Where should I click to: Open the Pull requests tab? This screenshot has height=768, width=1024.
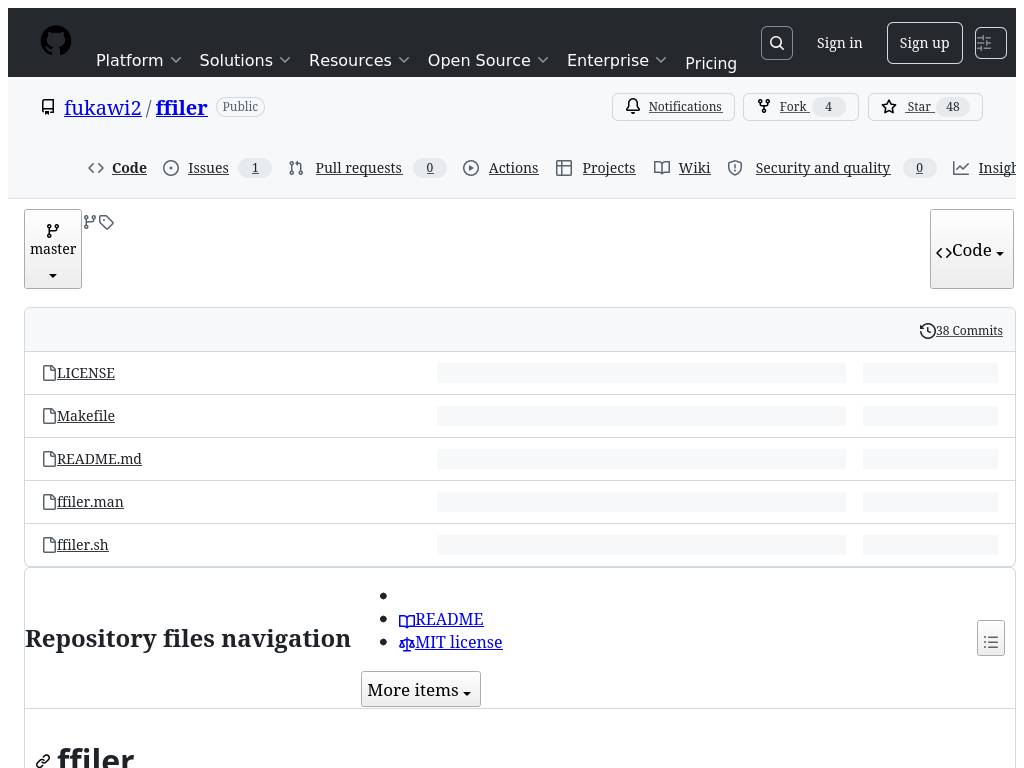tap(359, 168)
